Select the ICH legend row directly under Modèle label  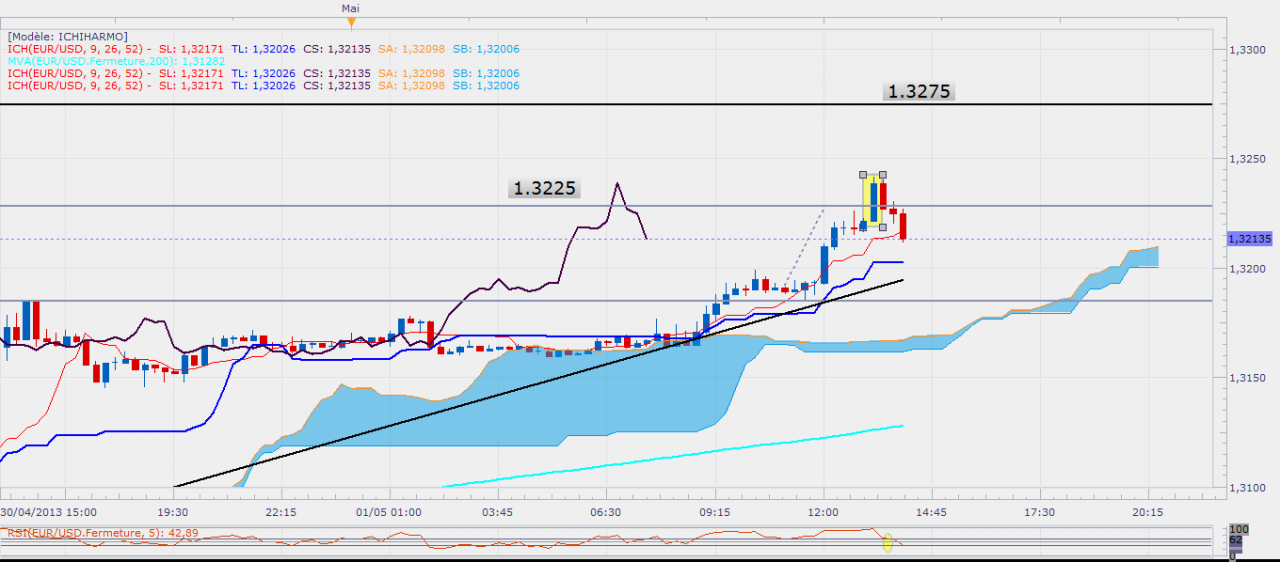(x=263, y=49)
